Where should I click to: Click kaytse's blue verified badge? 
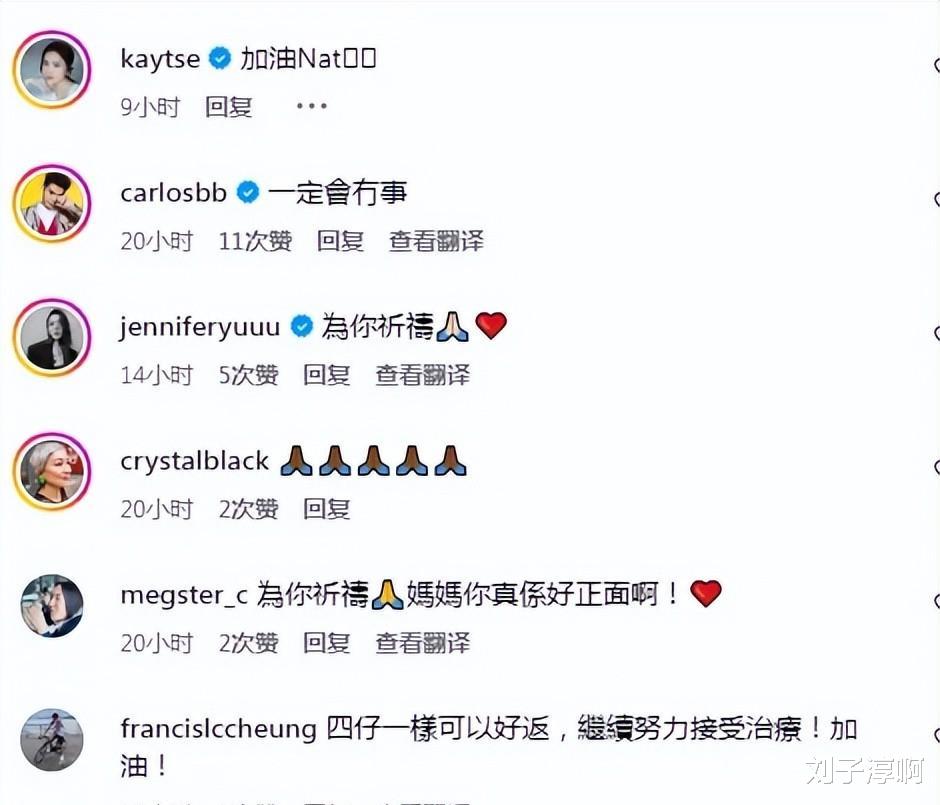[x=220, y=58]
